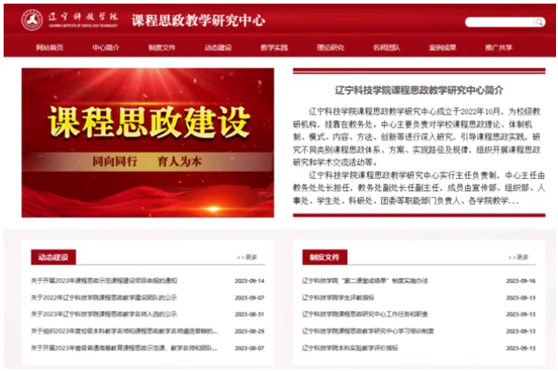Go to 制度文件 in the navigation bar
This screenshot has height=371, width=558.
(162, 48)
